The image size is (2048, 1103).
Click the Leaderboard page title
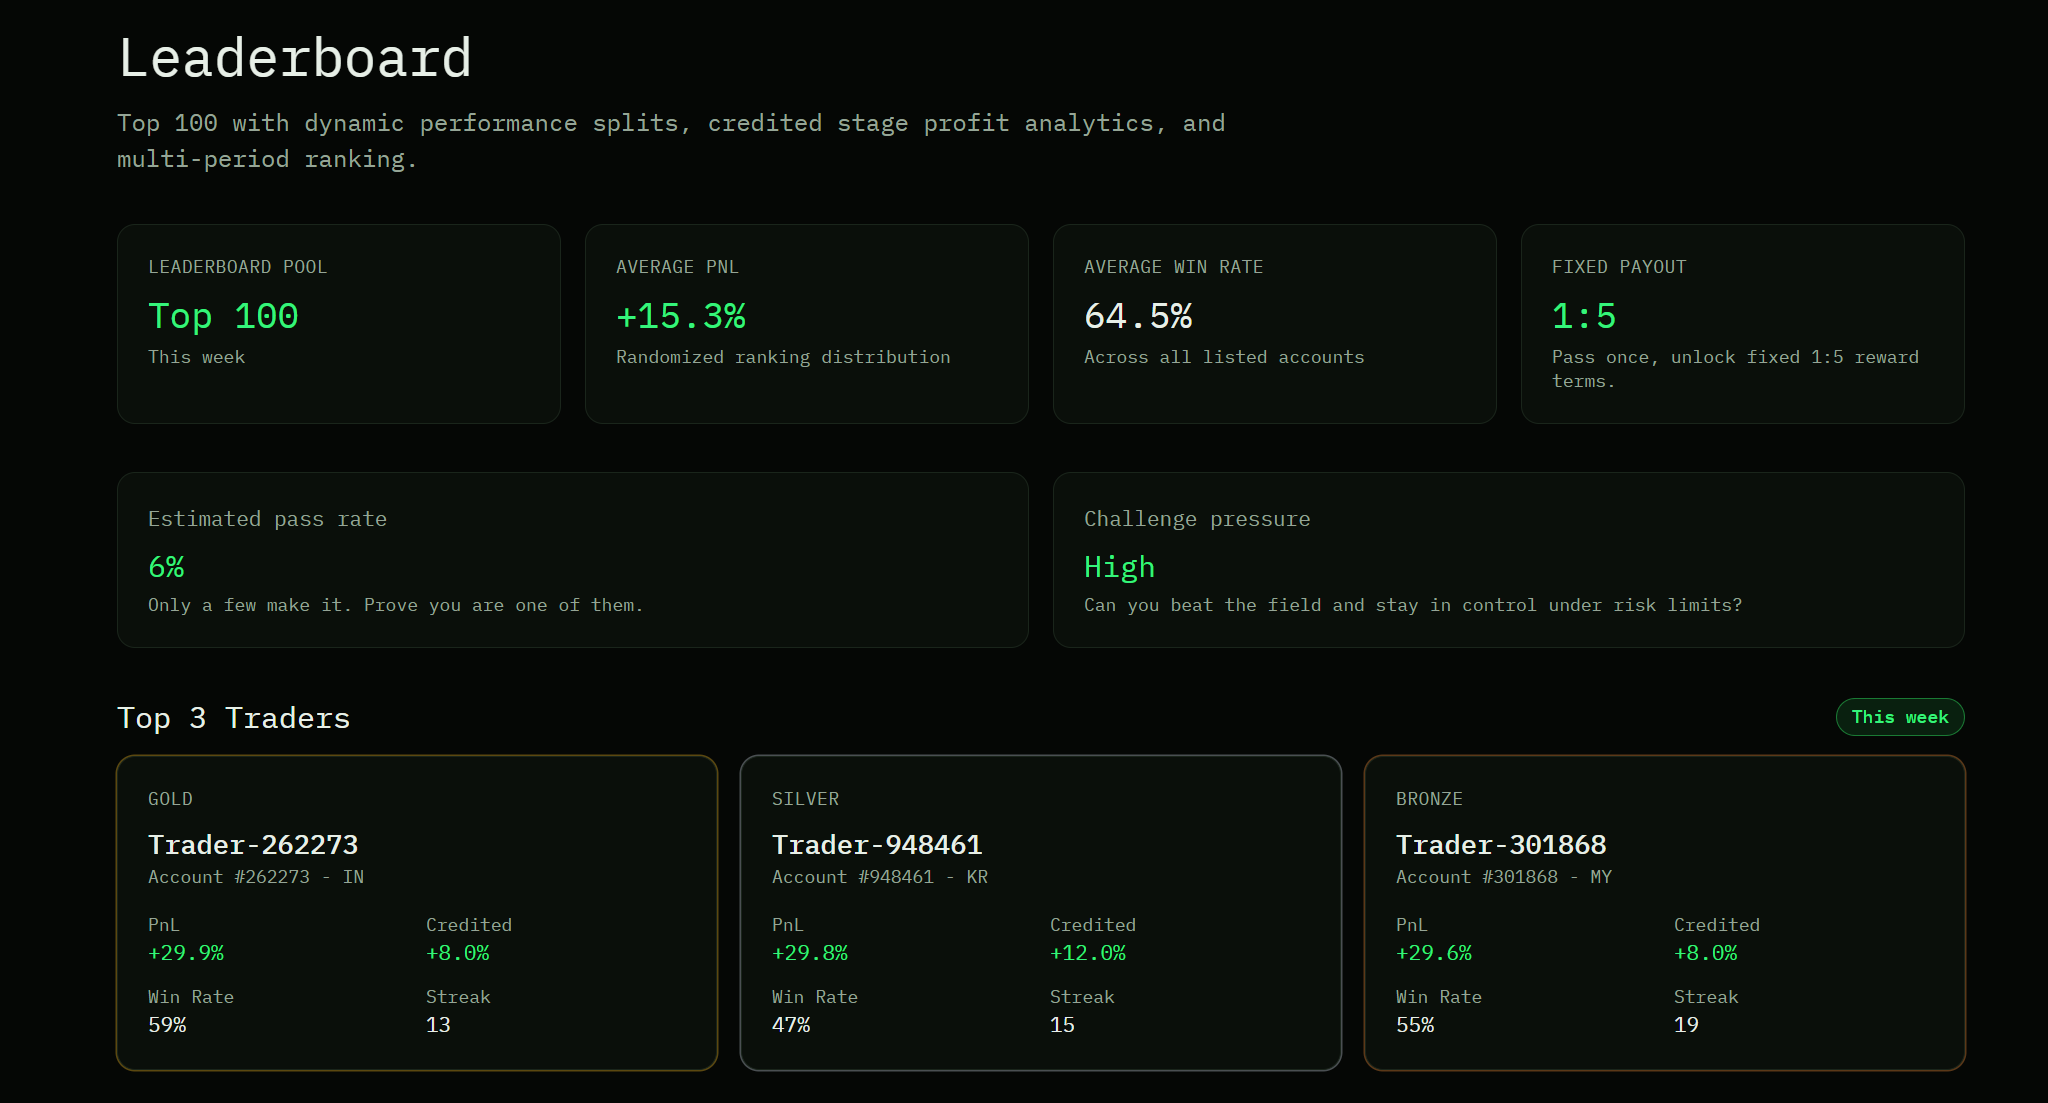(295, 58)
